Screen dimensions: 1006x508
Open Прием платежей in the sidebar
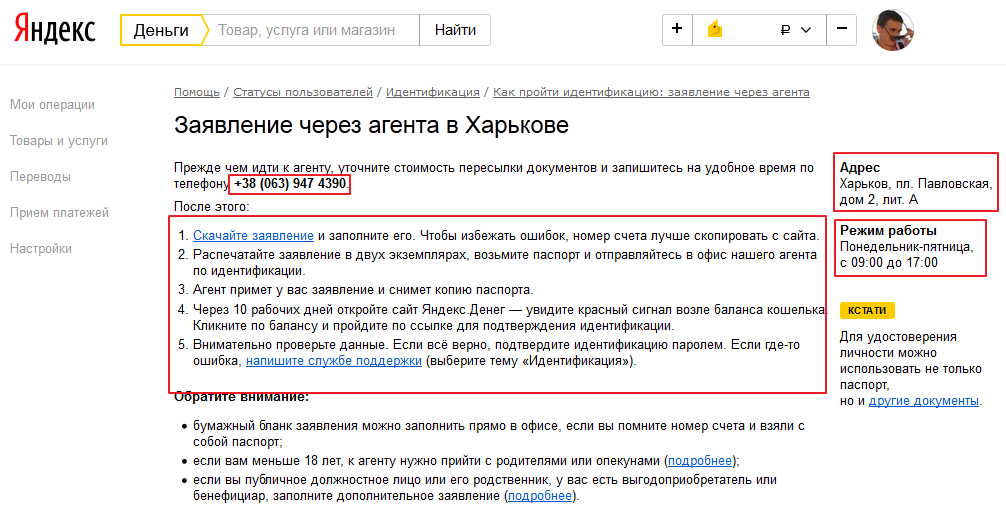pyautogui.click(x=59, y=213)
